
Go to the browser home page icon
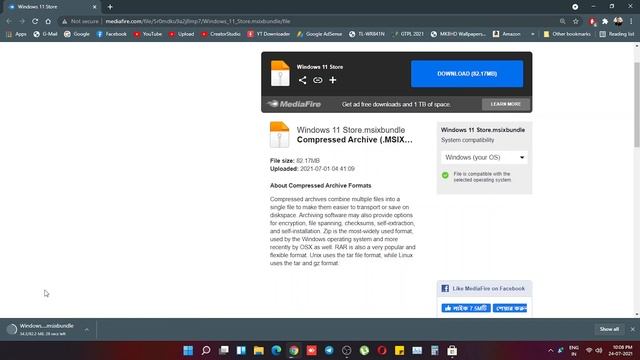[48, 21]
